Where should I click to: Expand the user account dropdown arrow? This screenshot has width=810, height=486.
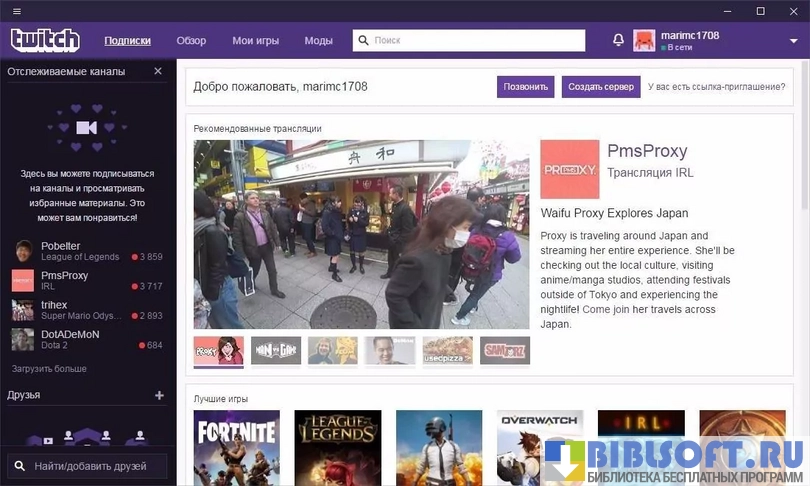tap(793, 41)
